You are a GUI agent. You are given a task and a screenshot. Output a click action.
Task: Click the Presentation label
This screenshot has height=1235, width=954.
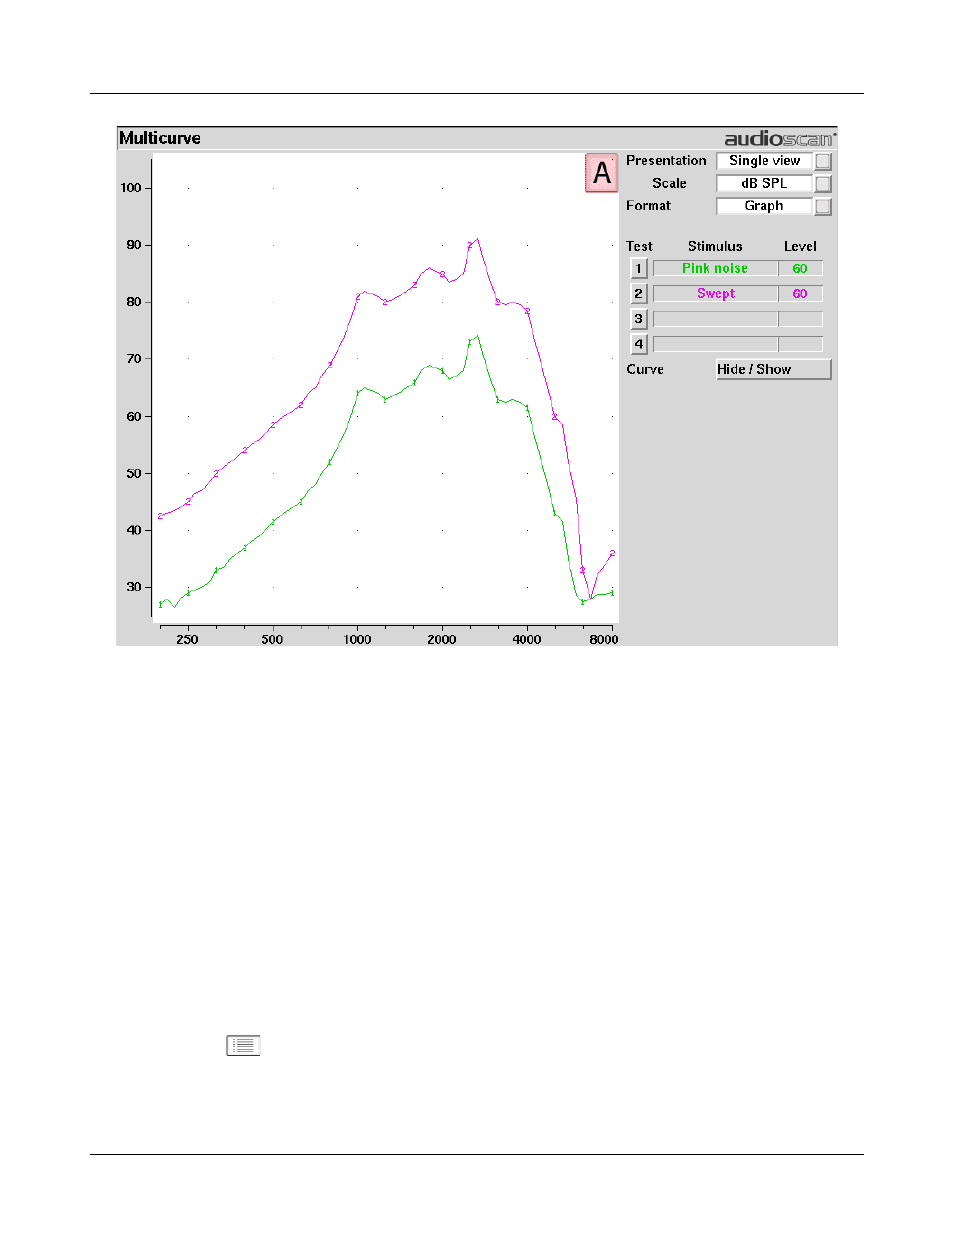click(x=666, y=160)
